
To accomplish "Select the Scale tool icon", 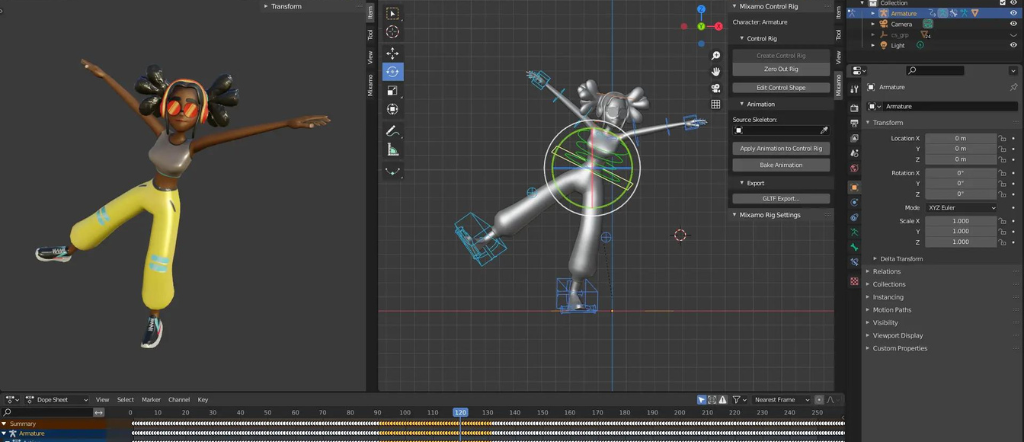I will point(392,91).
